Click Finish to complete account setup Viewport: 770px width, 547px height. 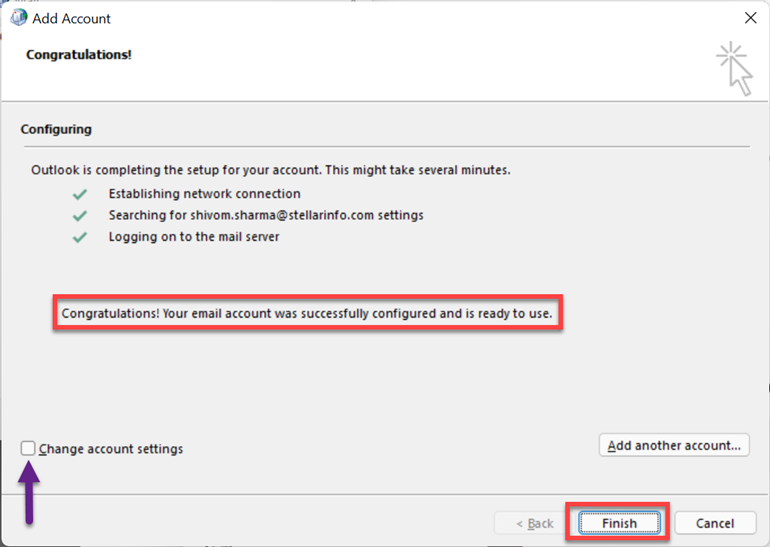tap(619, 523)
